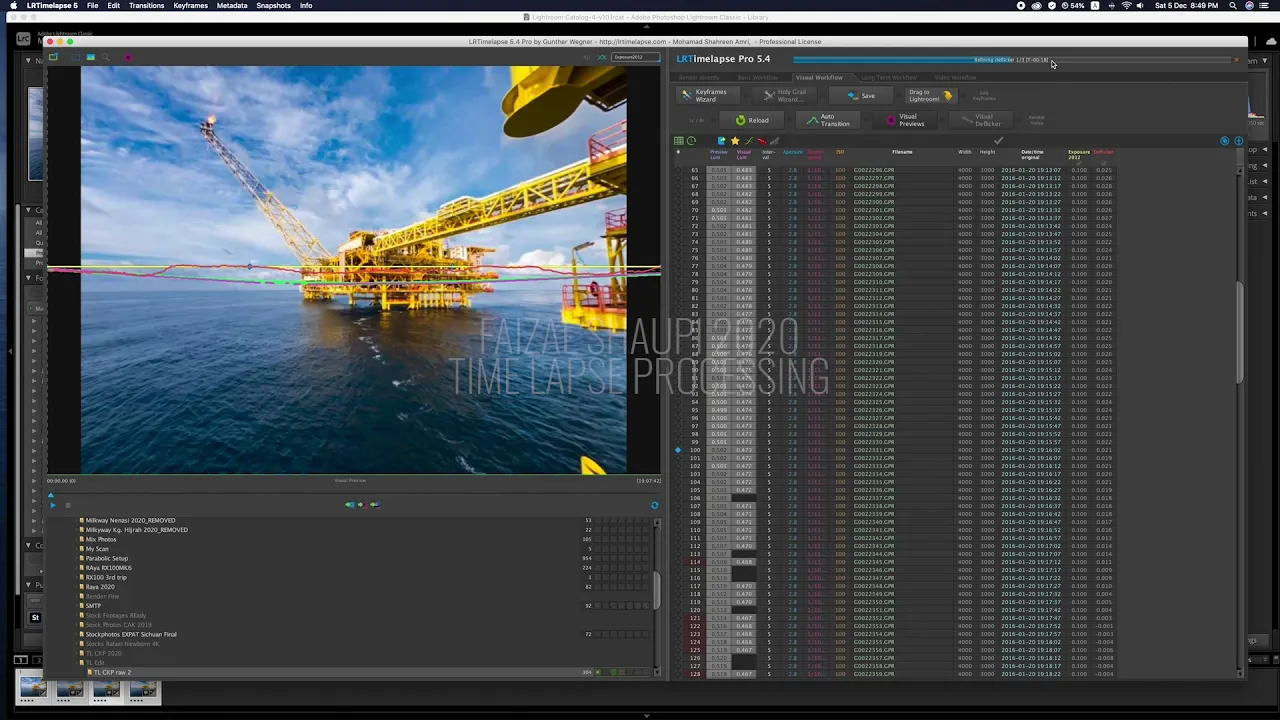Open Visual Previews

click(905, 120)
